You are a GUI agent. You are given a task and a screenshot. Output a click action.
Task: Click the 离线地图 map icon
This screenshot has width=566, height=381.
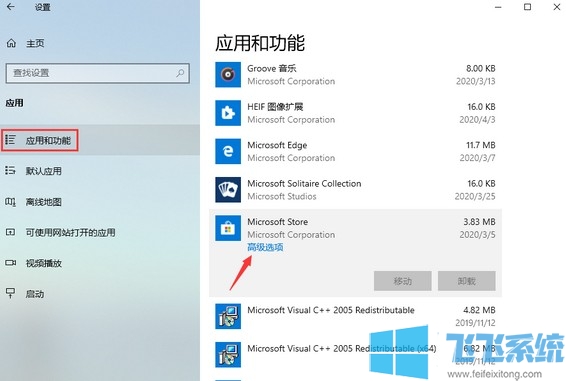(x=10, y=202)
